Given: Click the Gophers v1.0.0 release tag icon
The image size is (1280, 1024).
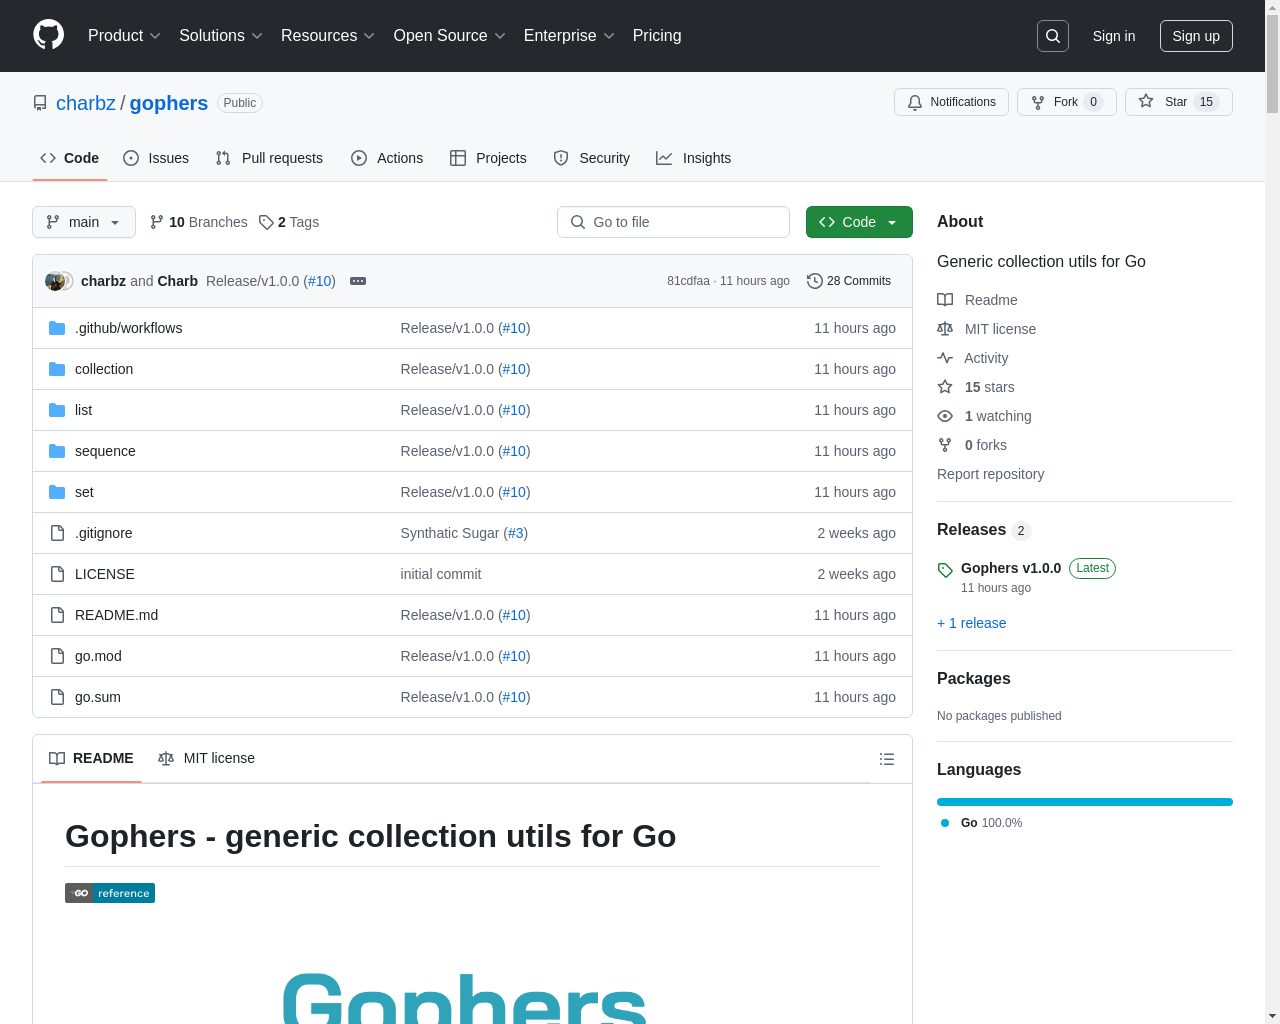Looking at the screenshot, I should (945, 570).
